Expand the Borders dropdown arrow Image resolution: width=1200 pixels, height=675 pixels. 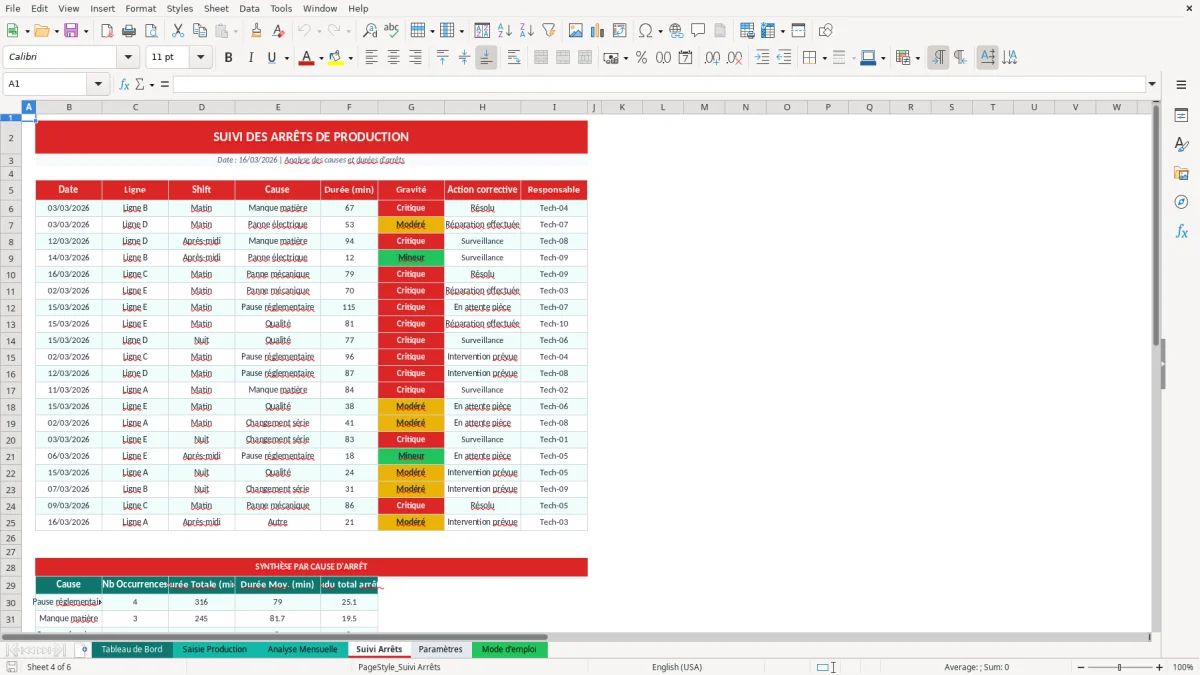824,58
